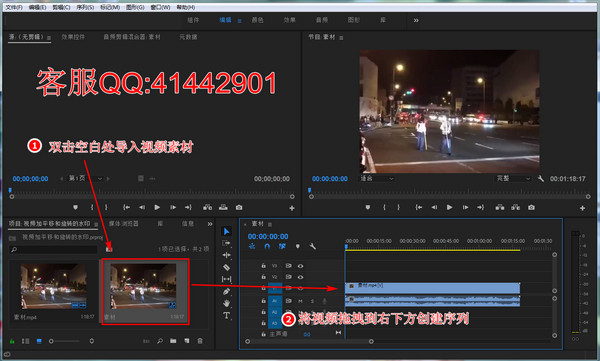Select the Ripple Edit tool
The image size is (600, 361).
[226, 255]
